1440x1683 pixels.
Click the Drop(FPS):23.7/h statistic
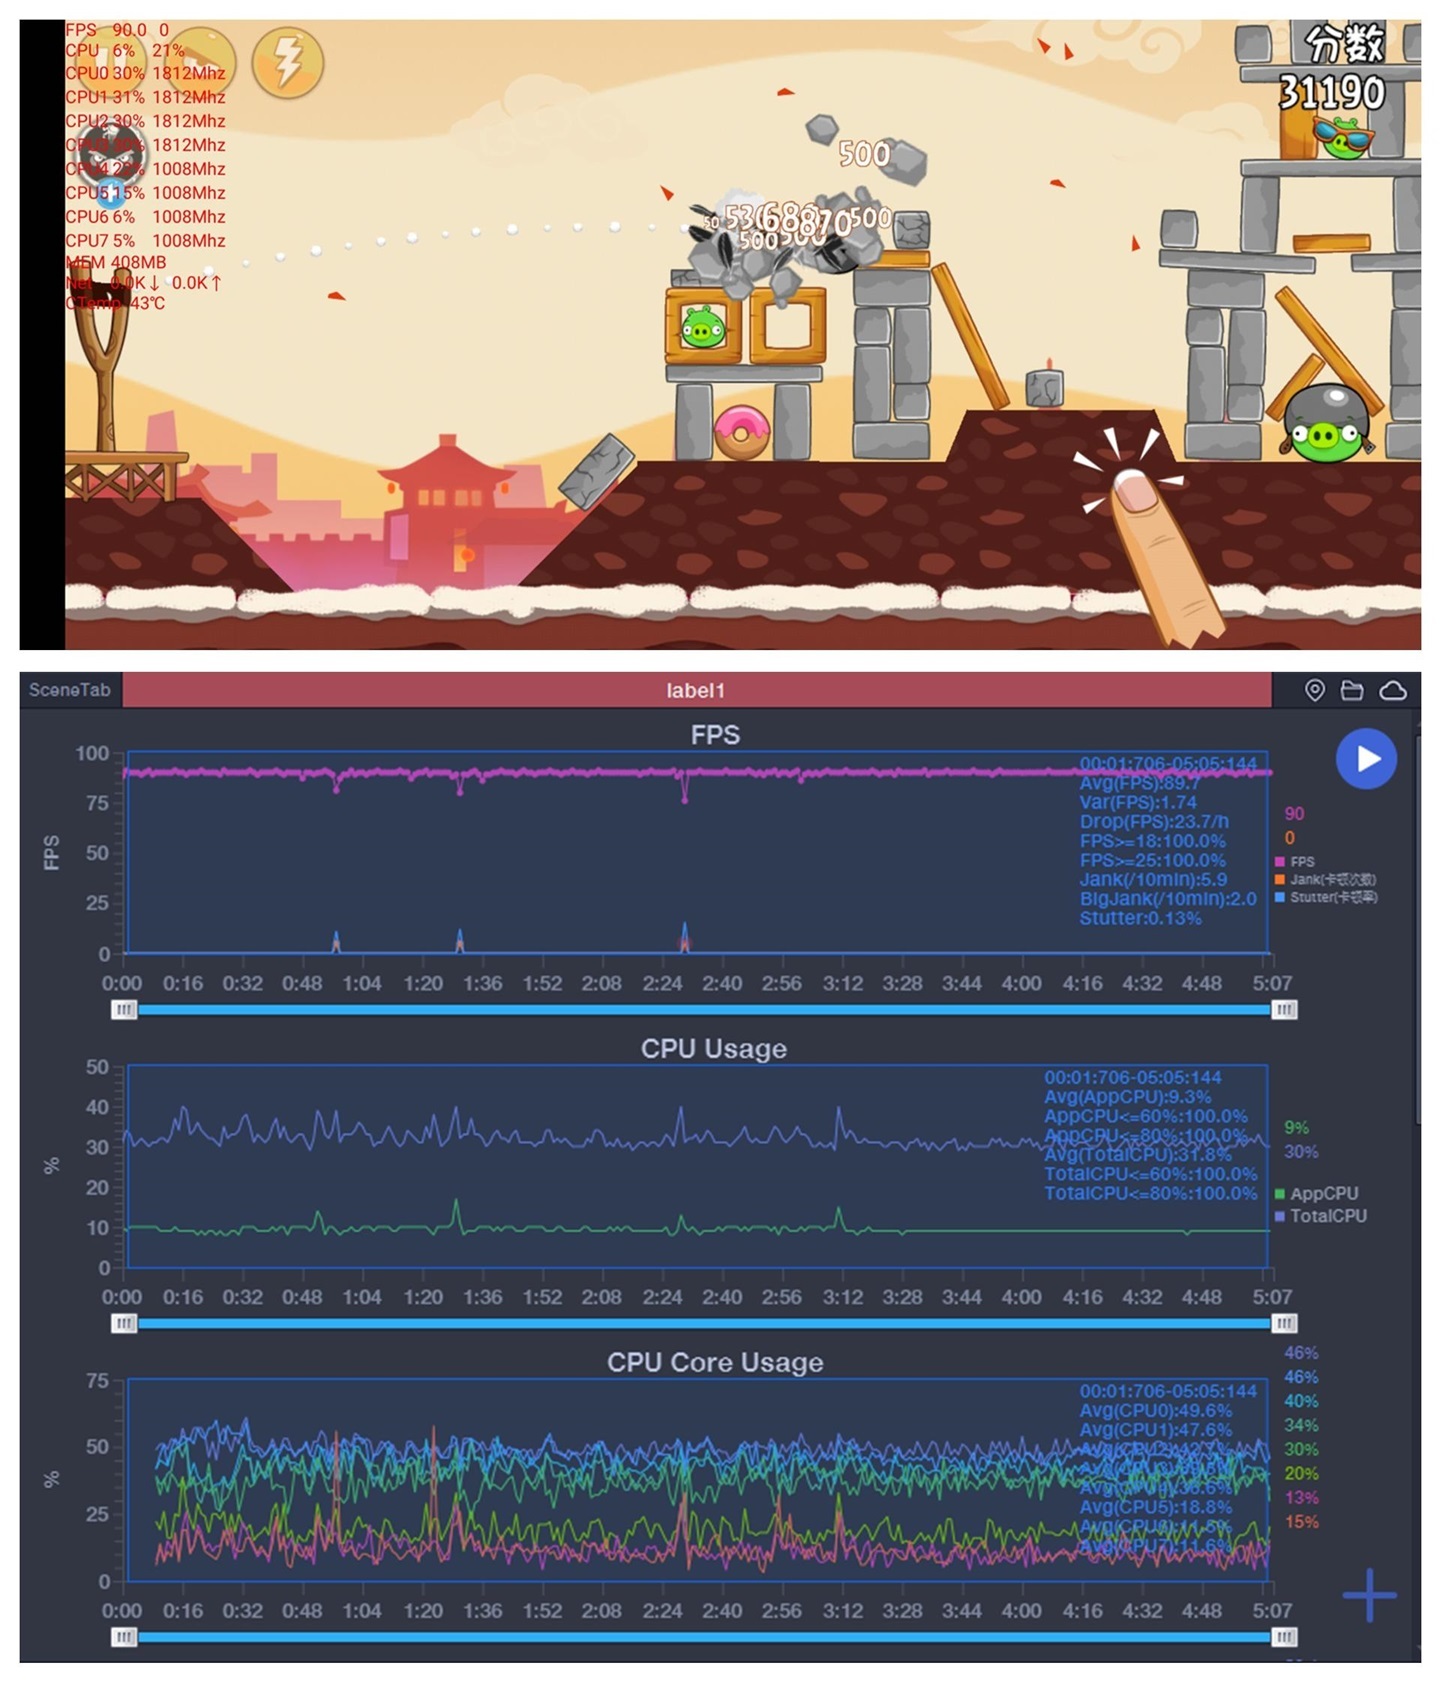pos(1154,821)
